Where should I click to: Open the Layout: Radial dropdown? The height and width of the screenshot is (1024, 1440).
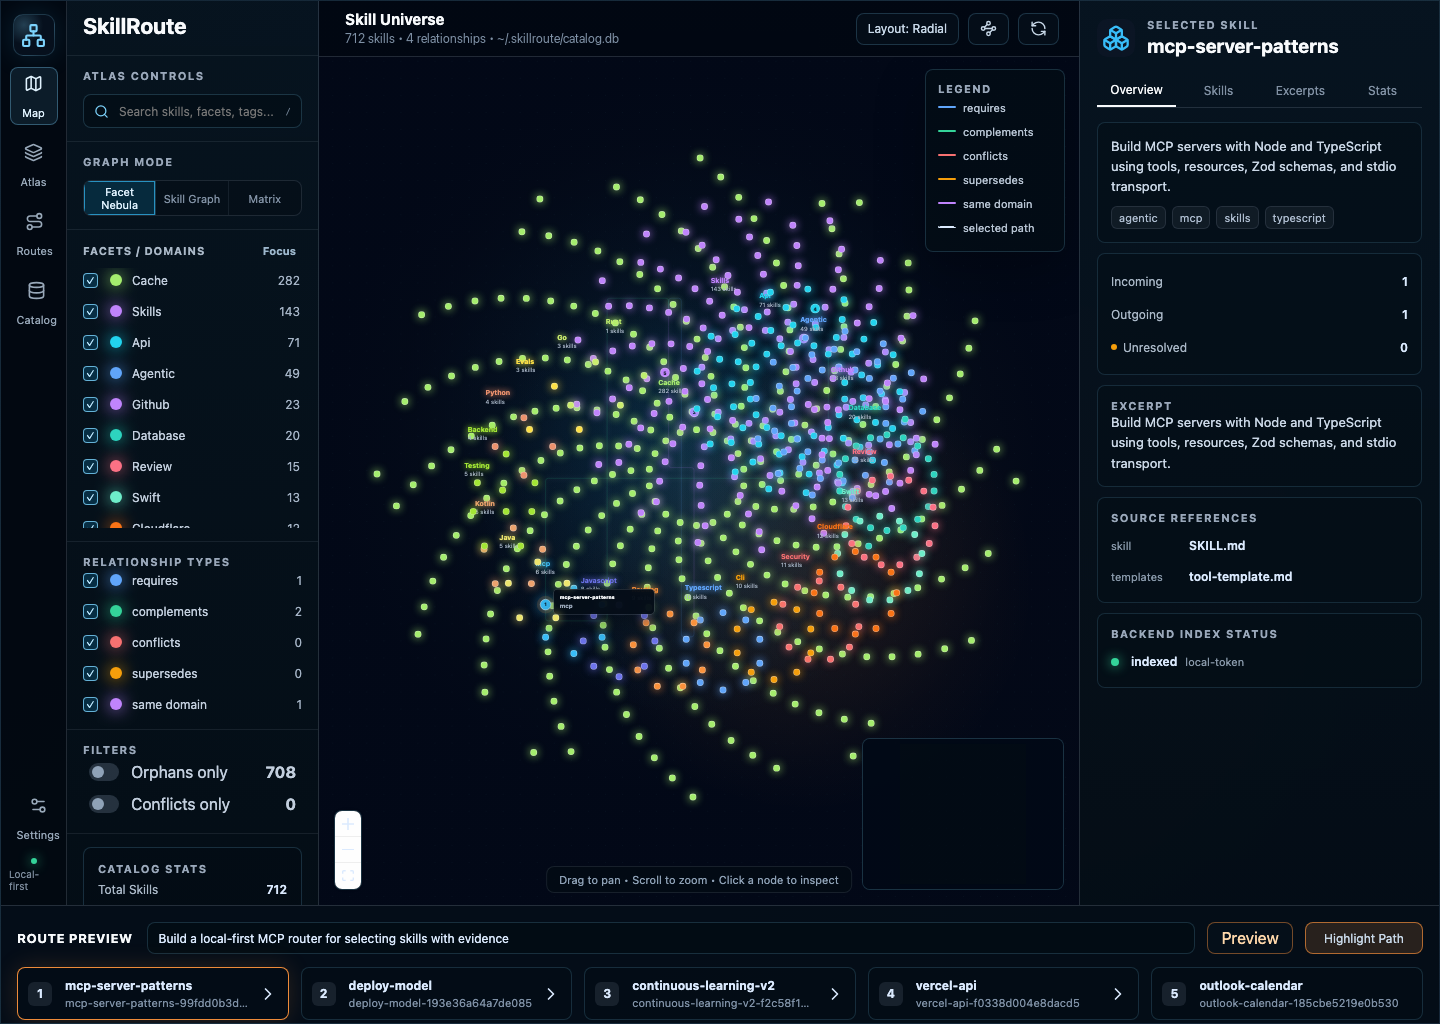[x=907, y=29]
